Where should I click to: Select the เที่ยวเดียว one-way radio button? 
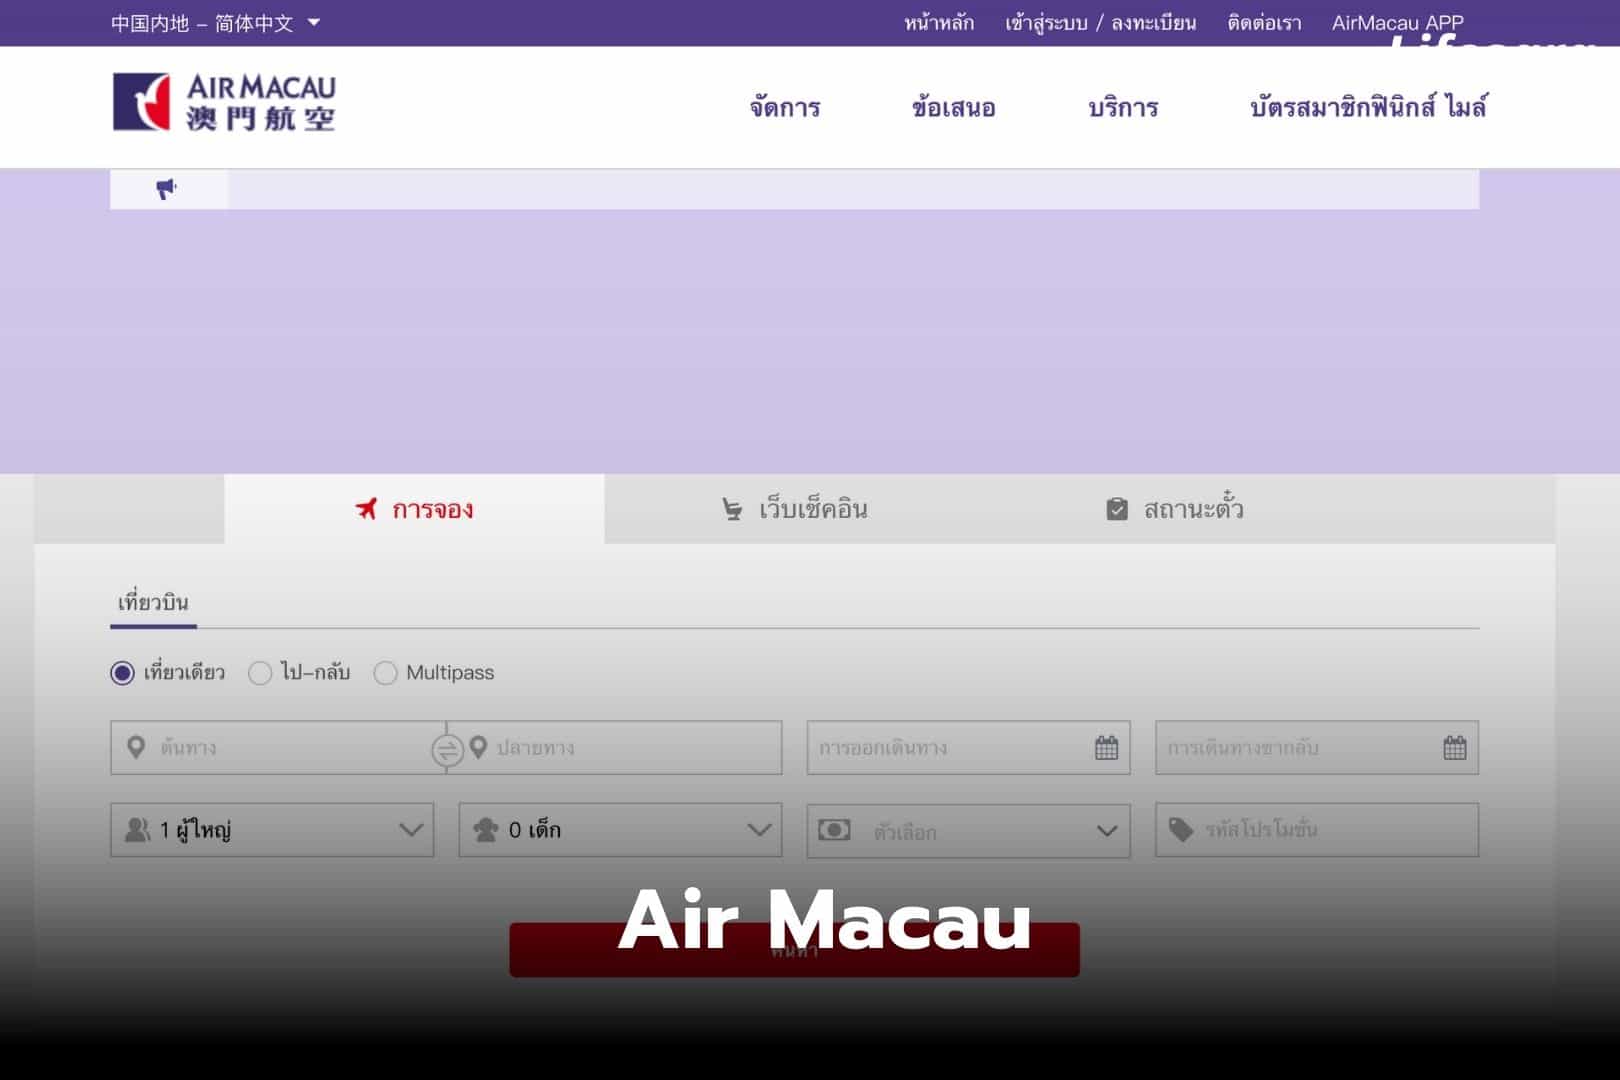coord(122,673)
